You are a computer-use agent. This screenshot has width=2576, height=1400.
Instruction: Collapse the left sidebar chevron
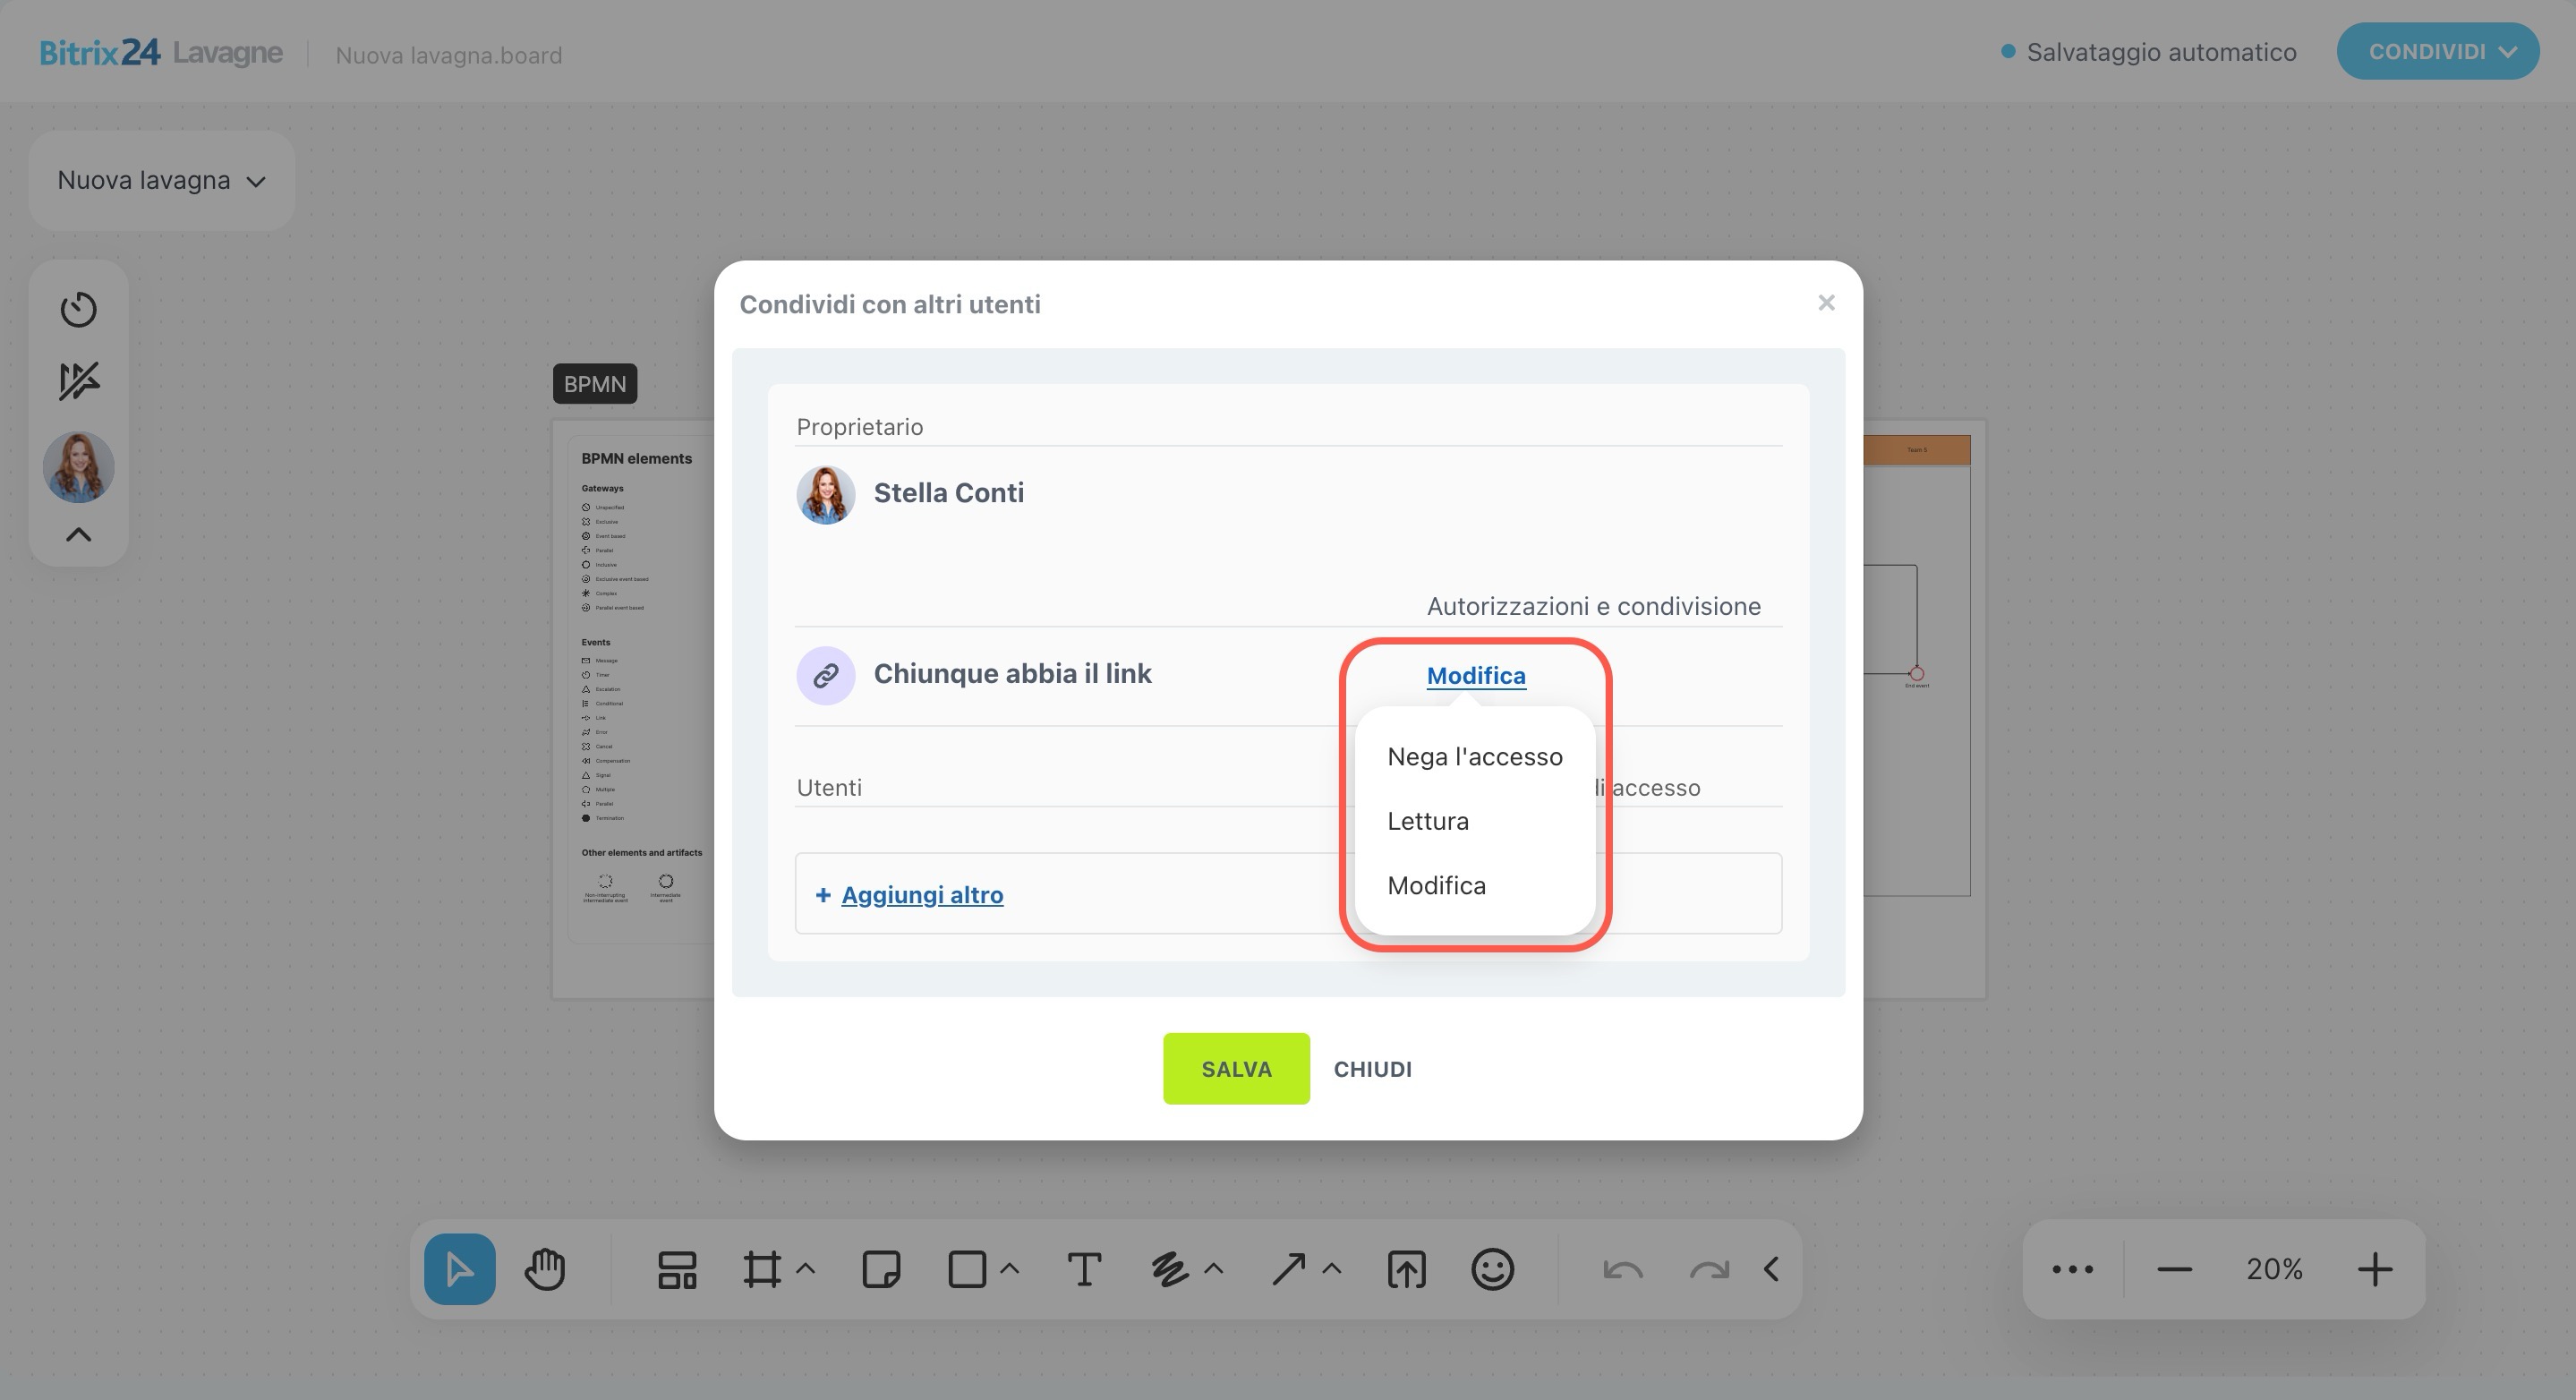click(x=78, y=535)
